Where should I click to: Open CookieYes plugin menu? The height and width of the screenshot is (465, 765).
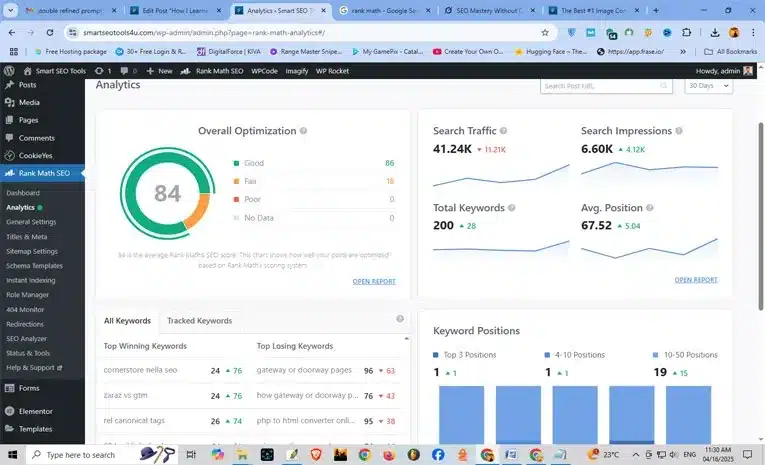(x=35, y=156)
